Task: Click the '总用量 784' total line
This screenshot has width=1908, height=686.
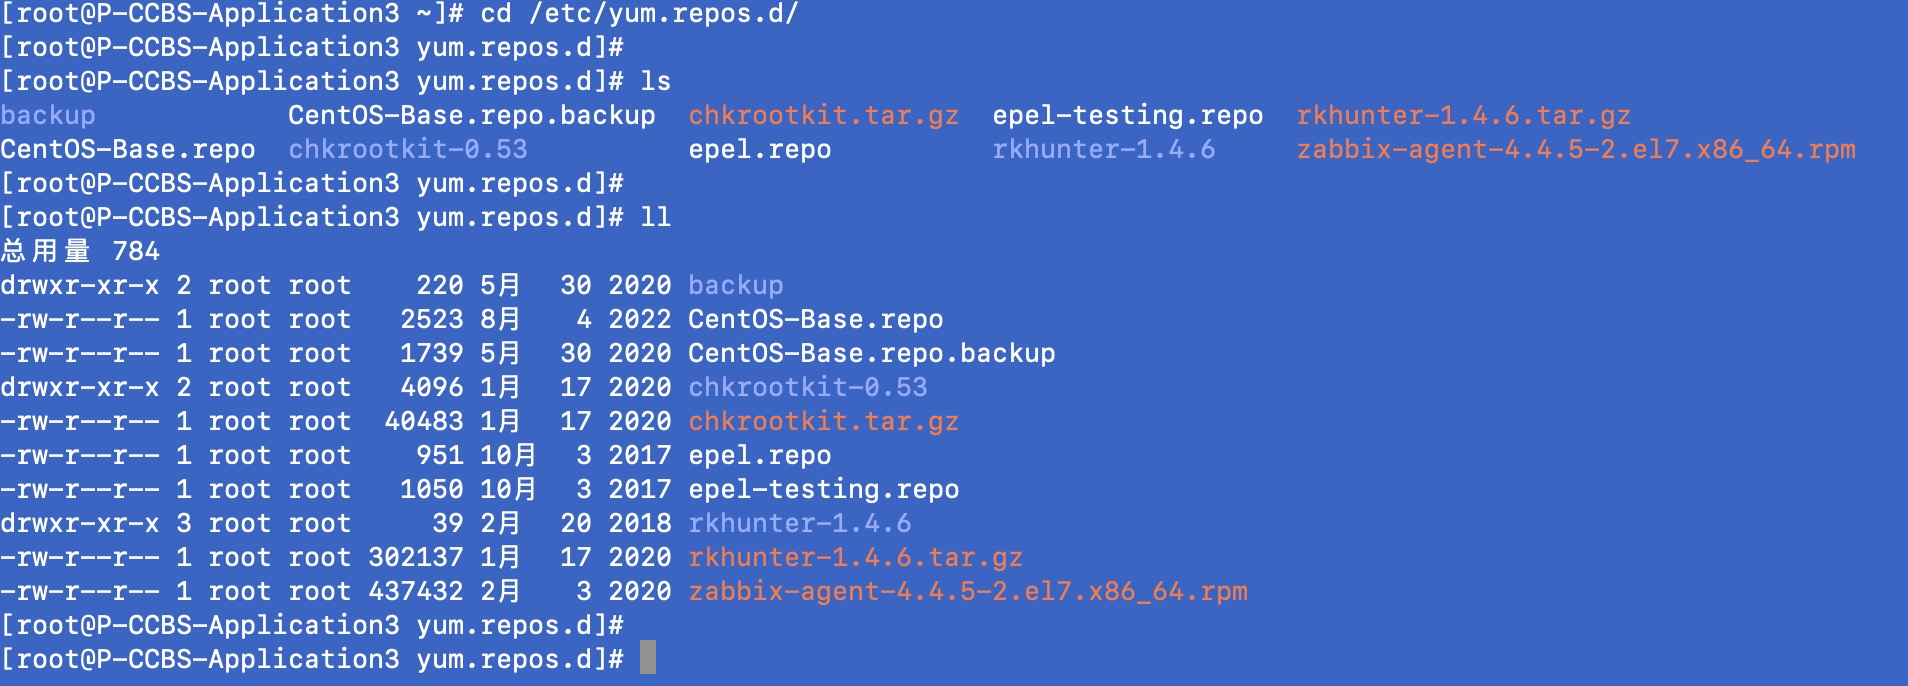Action: click(x=80, y=251)
